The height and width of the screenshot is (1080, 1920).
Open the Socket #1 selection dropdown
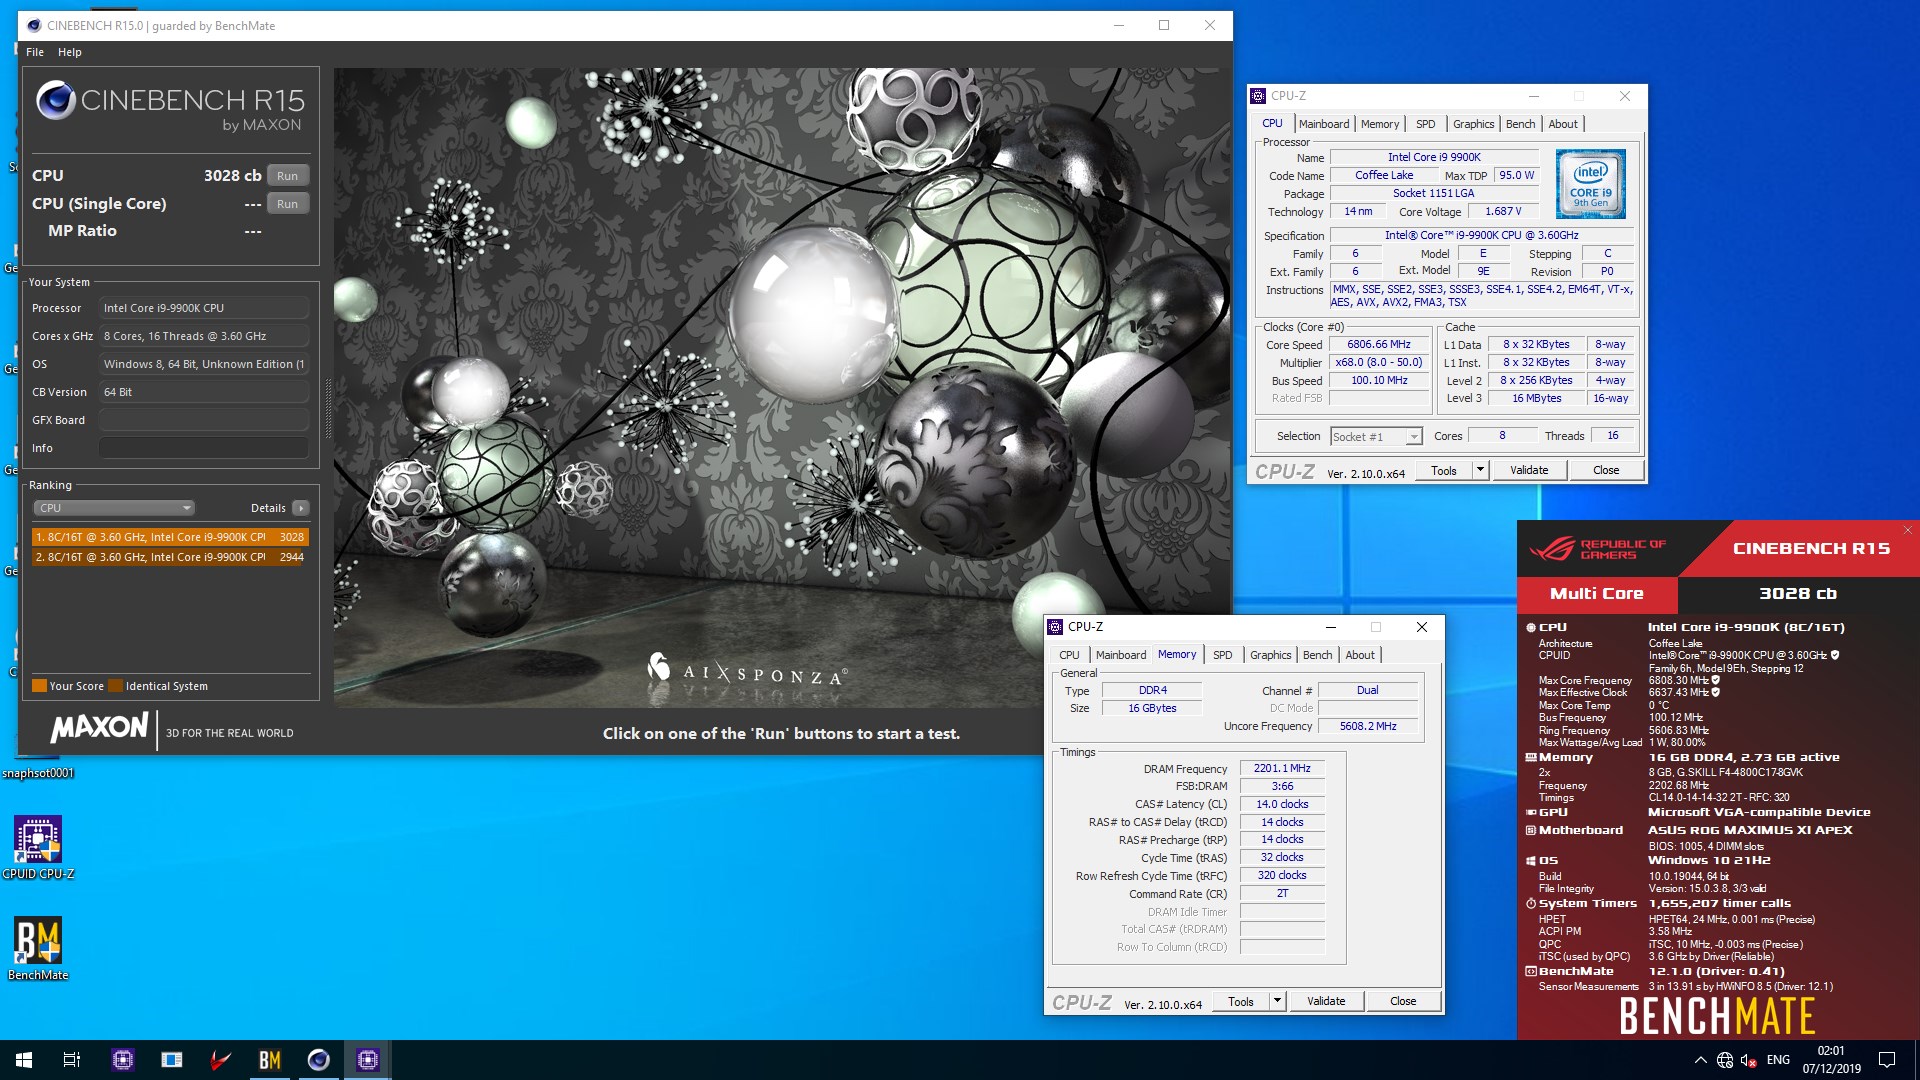click(1376, 437)
